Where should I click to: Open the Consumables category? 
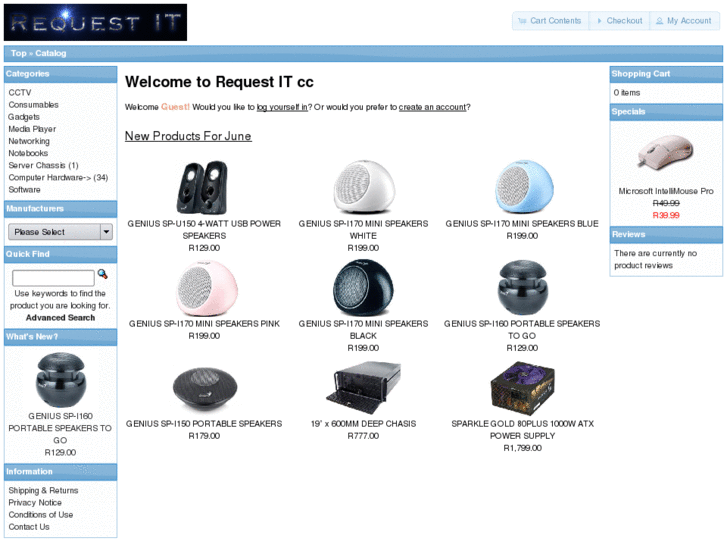[x=33, y=105]
